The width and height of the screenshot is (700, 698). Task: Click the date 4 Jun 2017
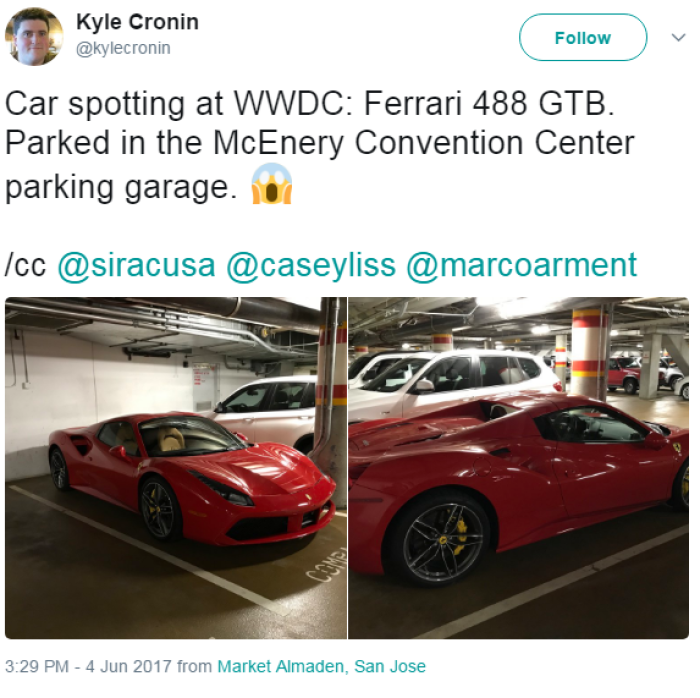pos(129,666)
